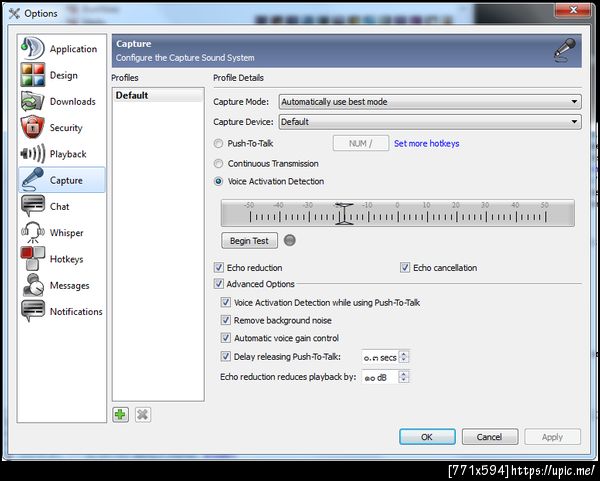Click the Design colored squares icon
The height and width of the screenshot is (481, 600).
33,75
